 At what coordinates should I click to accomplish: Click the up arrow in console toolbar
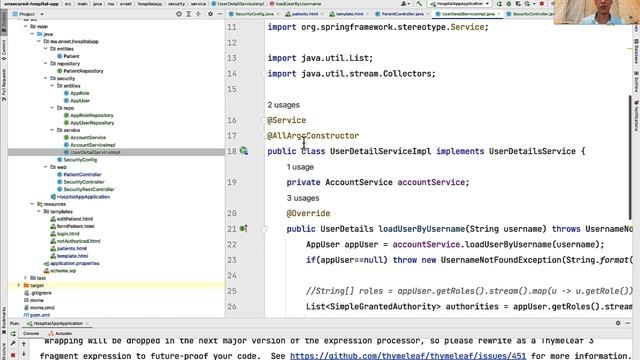point(24,344)
